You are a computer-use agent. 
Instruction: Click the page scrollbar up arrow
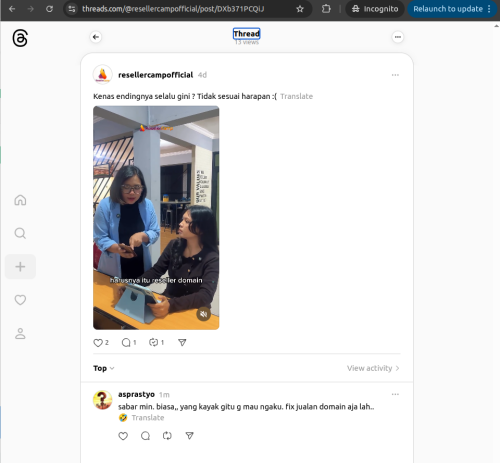pos(497,26)
